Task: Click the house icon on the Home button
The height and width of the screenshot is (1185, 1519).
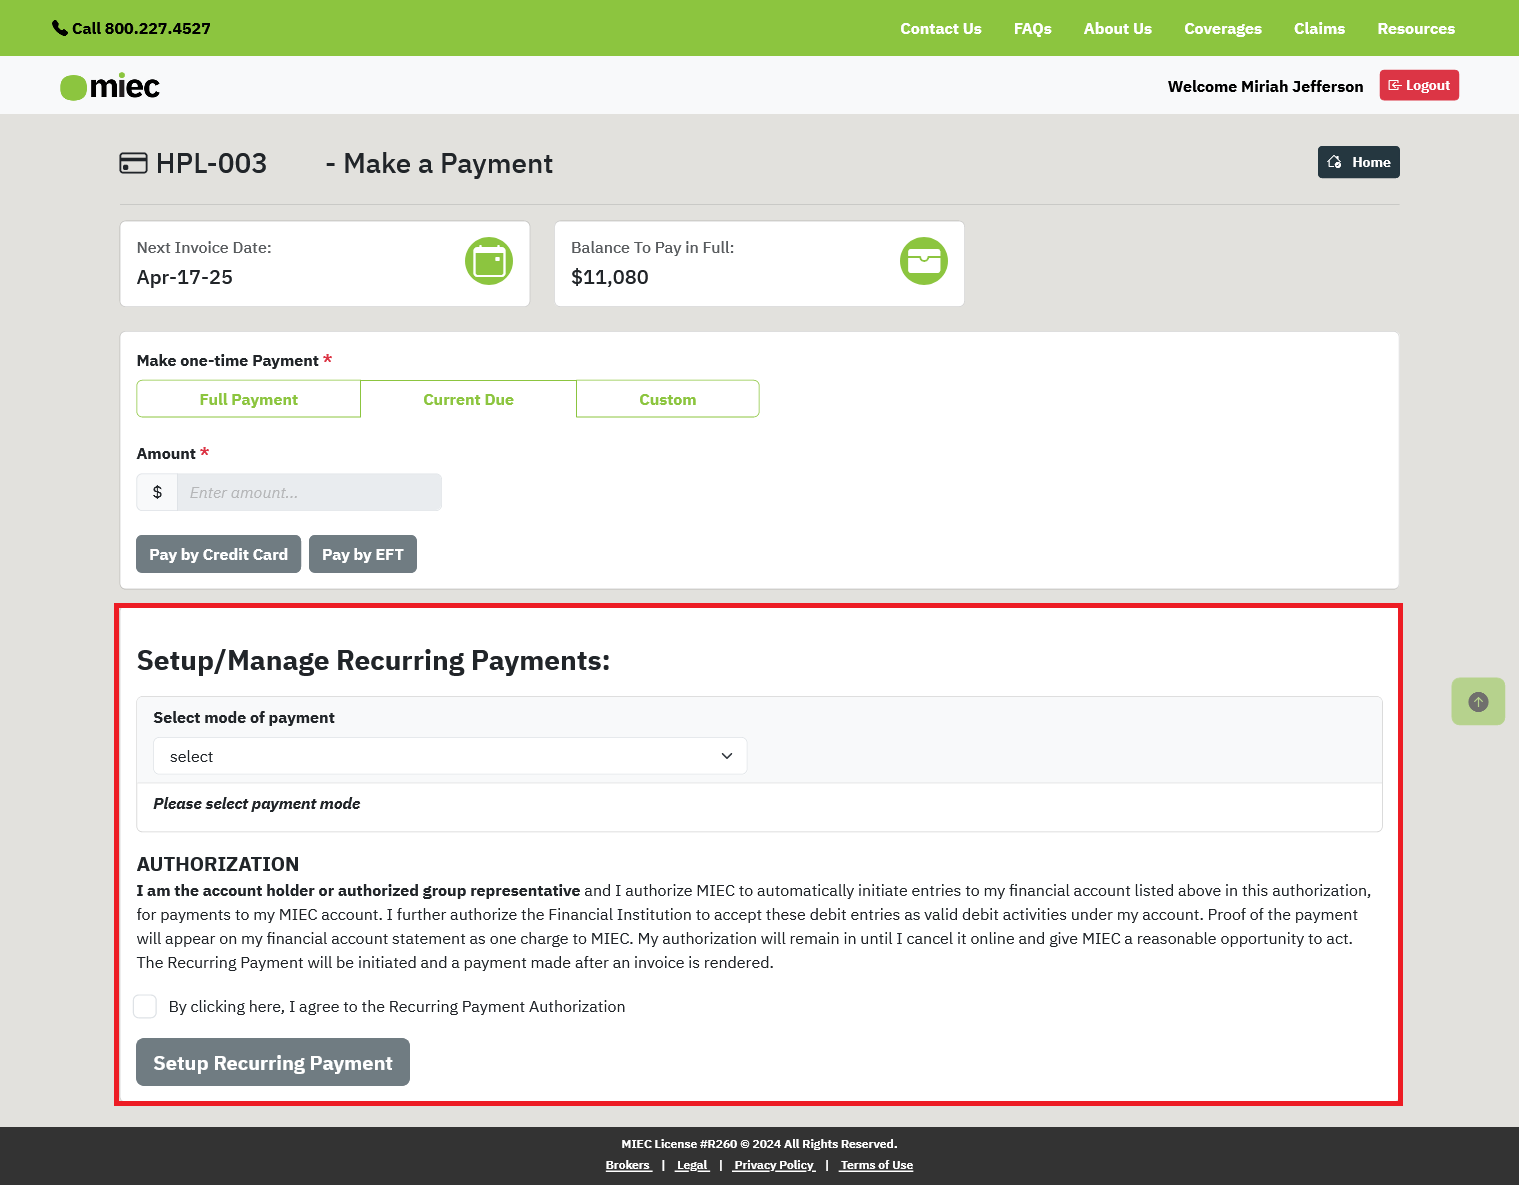Action: pos(1334,161)
